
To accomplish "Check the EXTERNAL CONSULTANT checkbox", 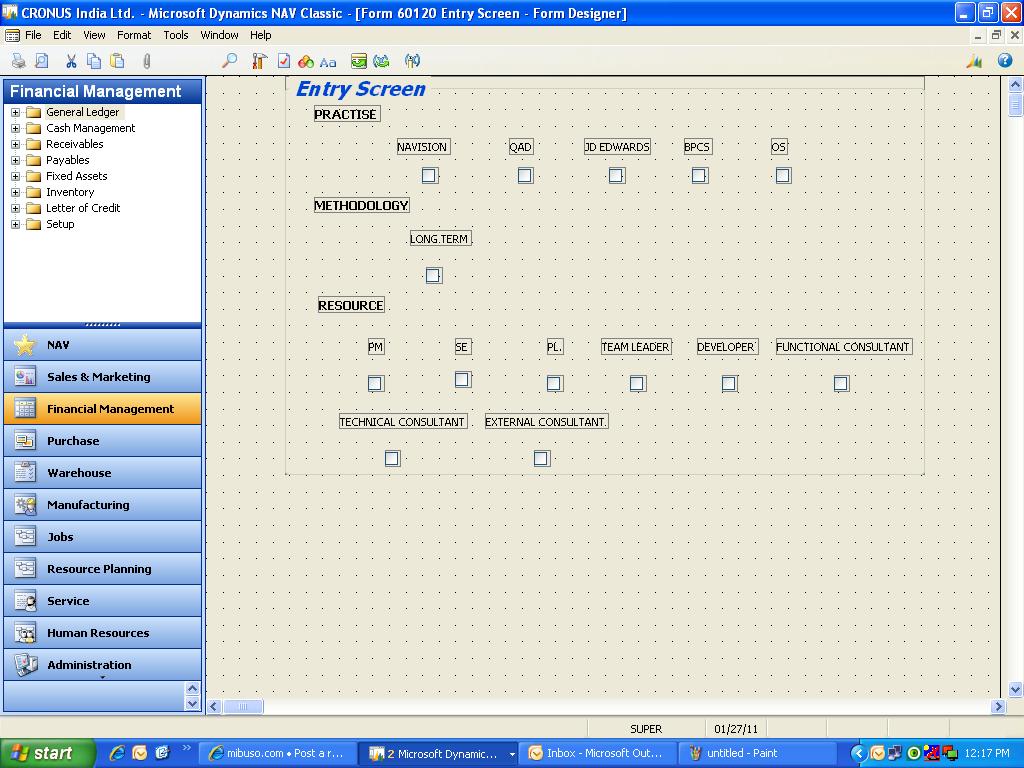I will point(541,458).
